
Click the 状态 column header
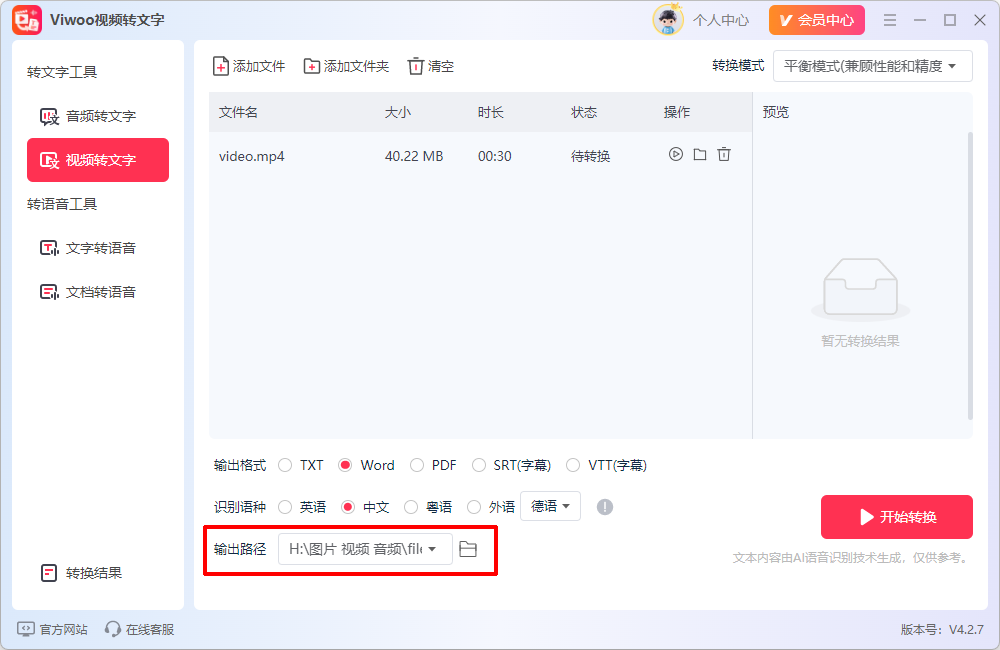point(584,112)
